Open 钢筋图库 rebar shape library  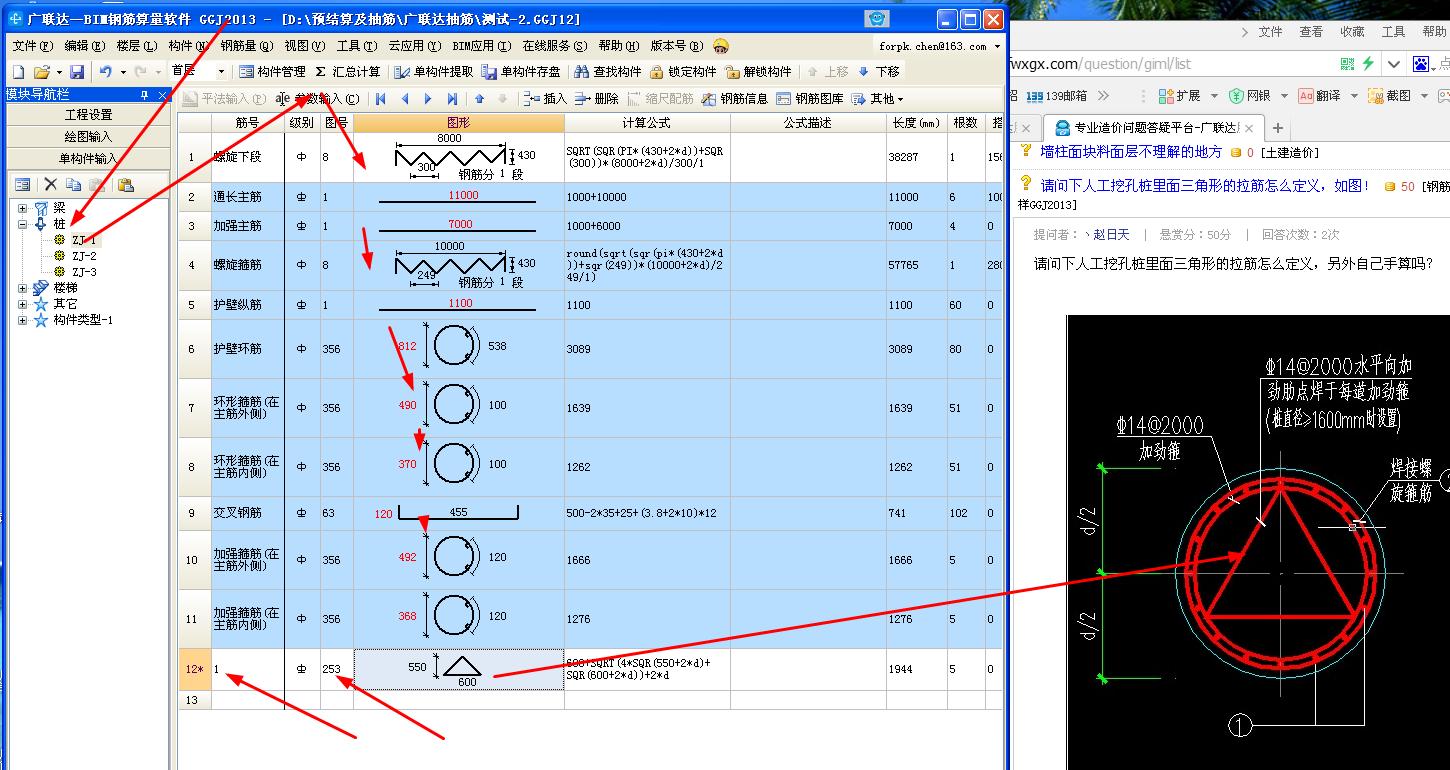(809, 99)
